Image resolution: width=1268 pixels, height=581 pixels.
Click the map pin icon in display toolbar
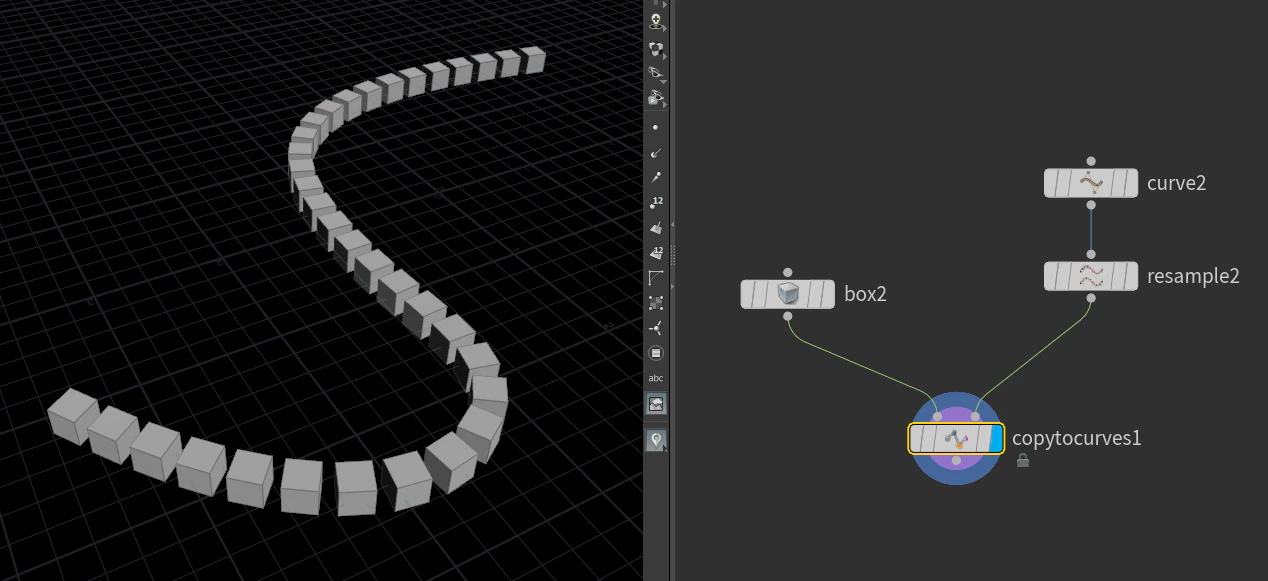click(x=656, y=440)
